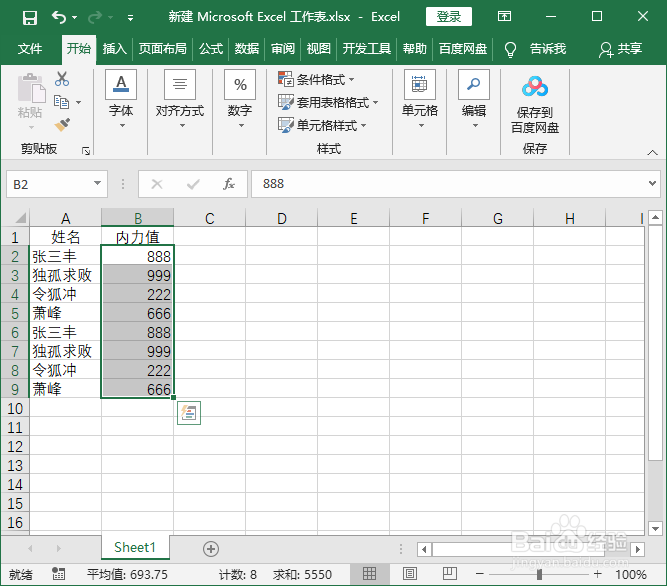Viewport: 667px width, 586px height.
Task: Switch to the 视图 tab
Action: pos(319,48)
